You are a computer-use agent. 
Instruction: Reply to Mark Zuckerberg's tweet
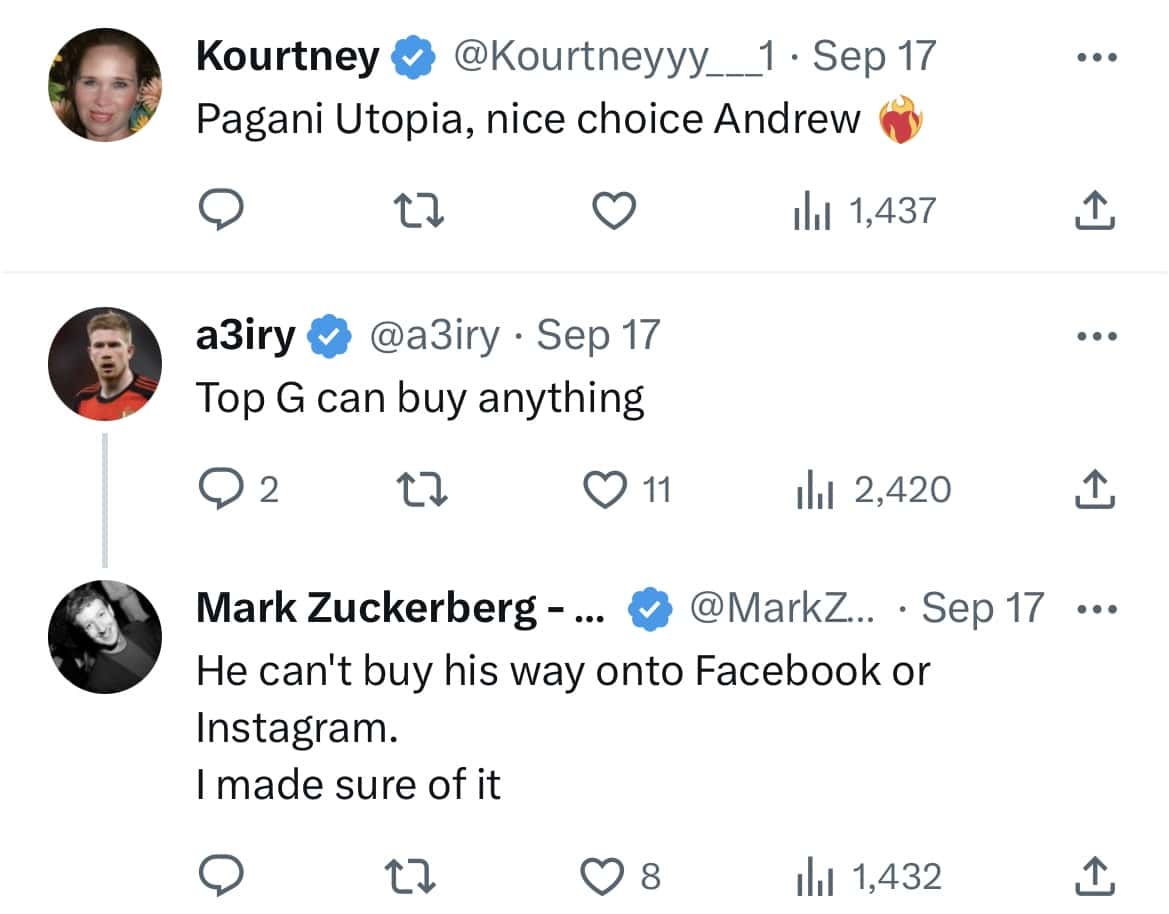224,873
